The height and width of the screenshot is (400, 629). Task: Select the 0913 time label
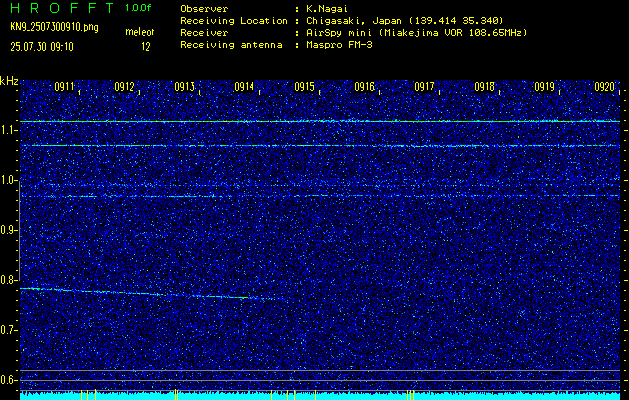(185, 87)
